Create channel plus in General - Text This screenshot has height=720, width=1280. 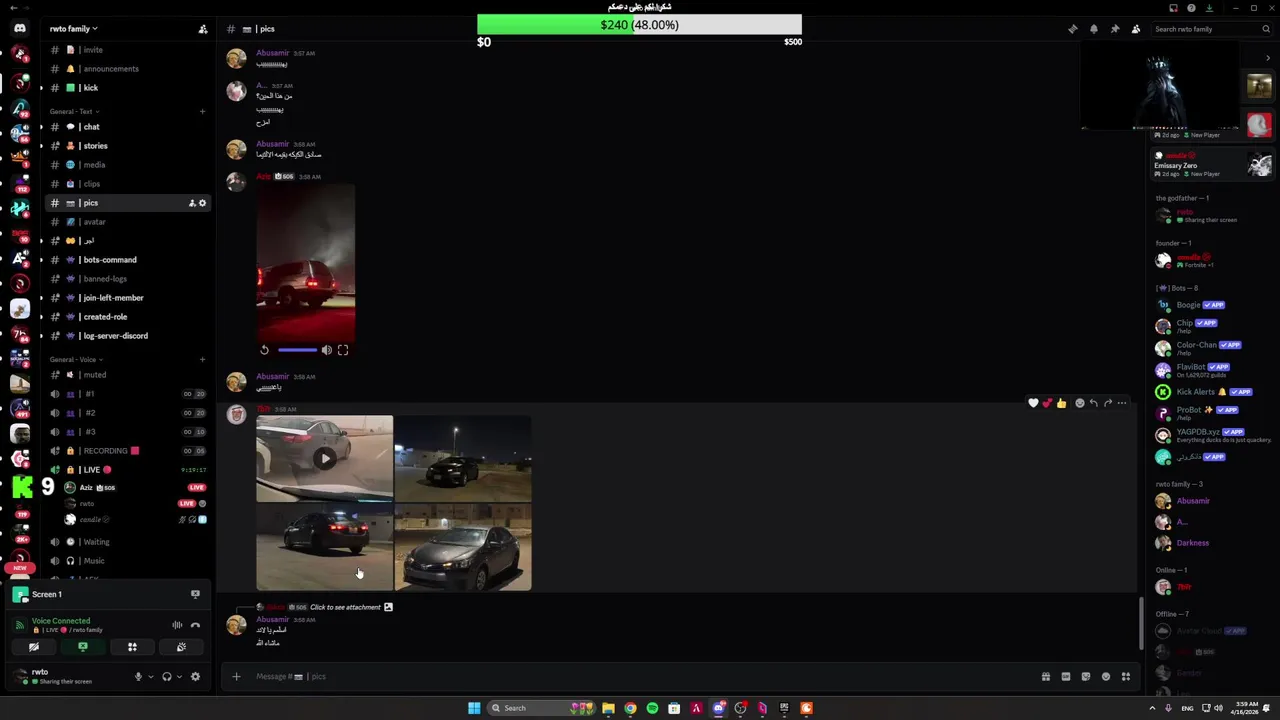(x=202, y=111)
